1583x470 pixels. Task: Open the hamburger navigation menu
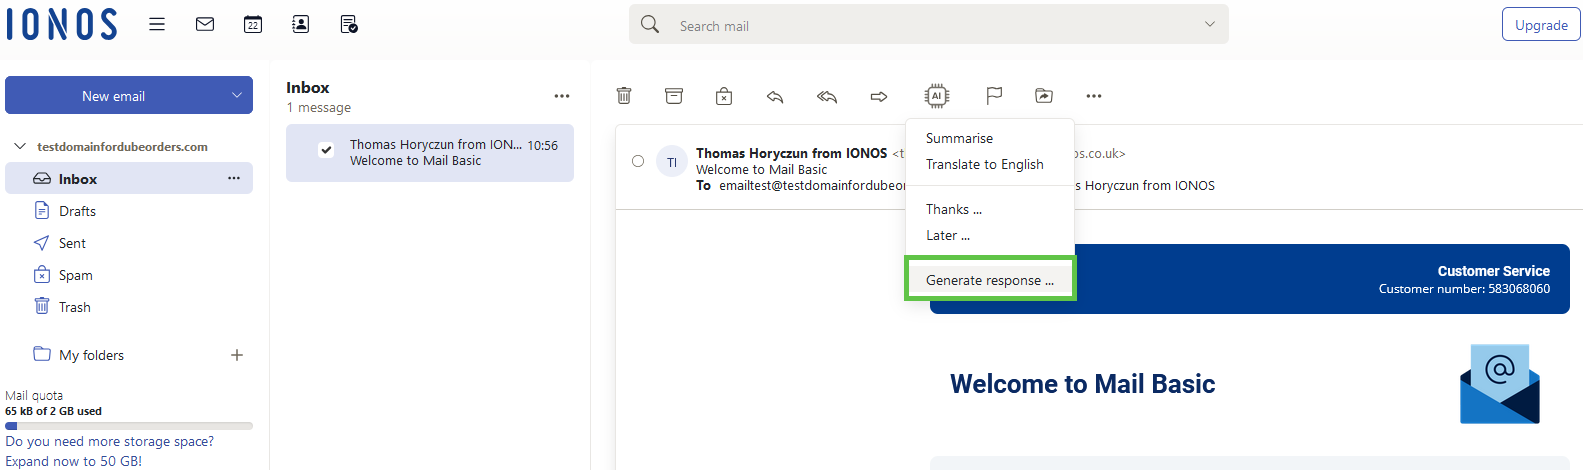pyautogui.click(x=157, y=24)
